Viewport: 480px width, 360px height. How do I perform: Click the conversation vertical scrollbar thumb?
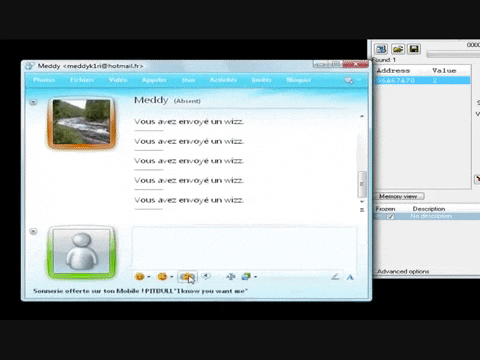[362, 184]
